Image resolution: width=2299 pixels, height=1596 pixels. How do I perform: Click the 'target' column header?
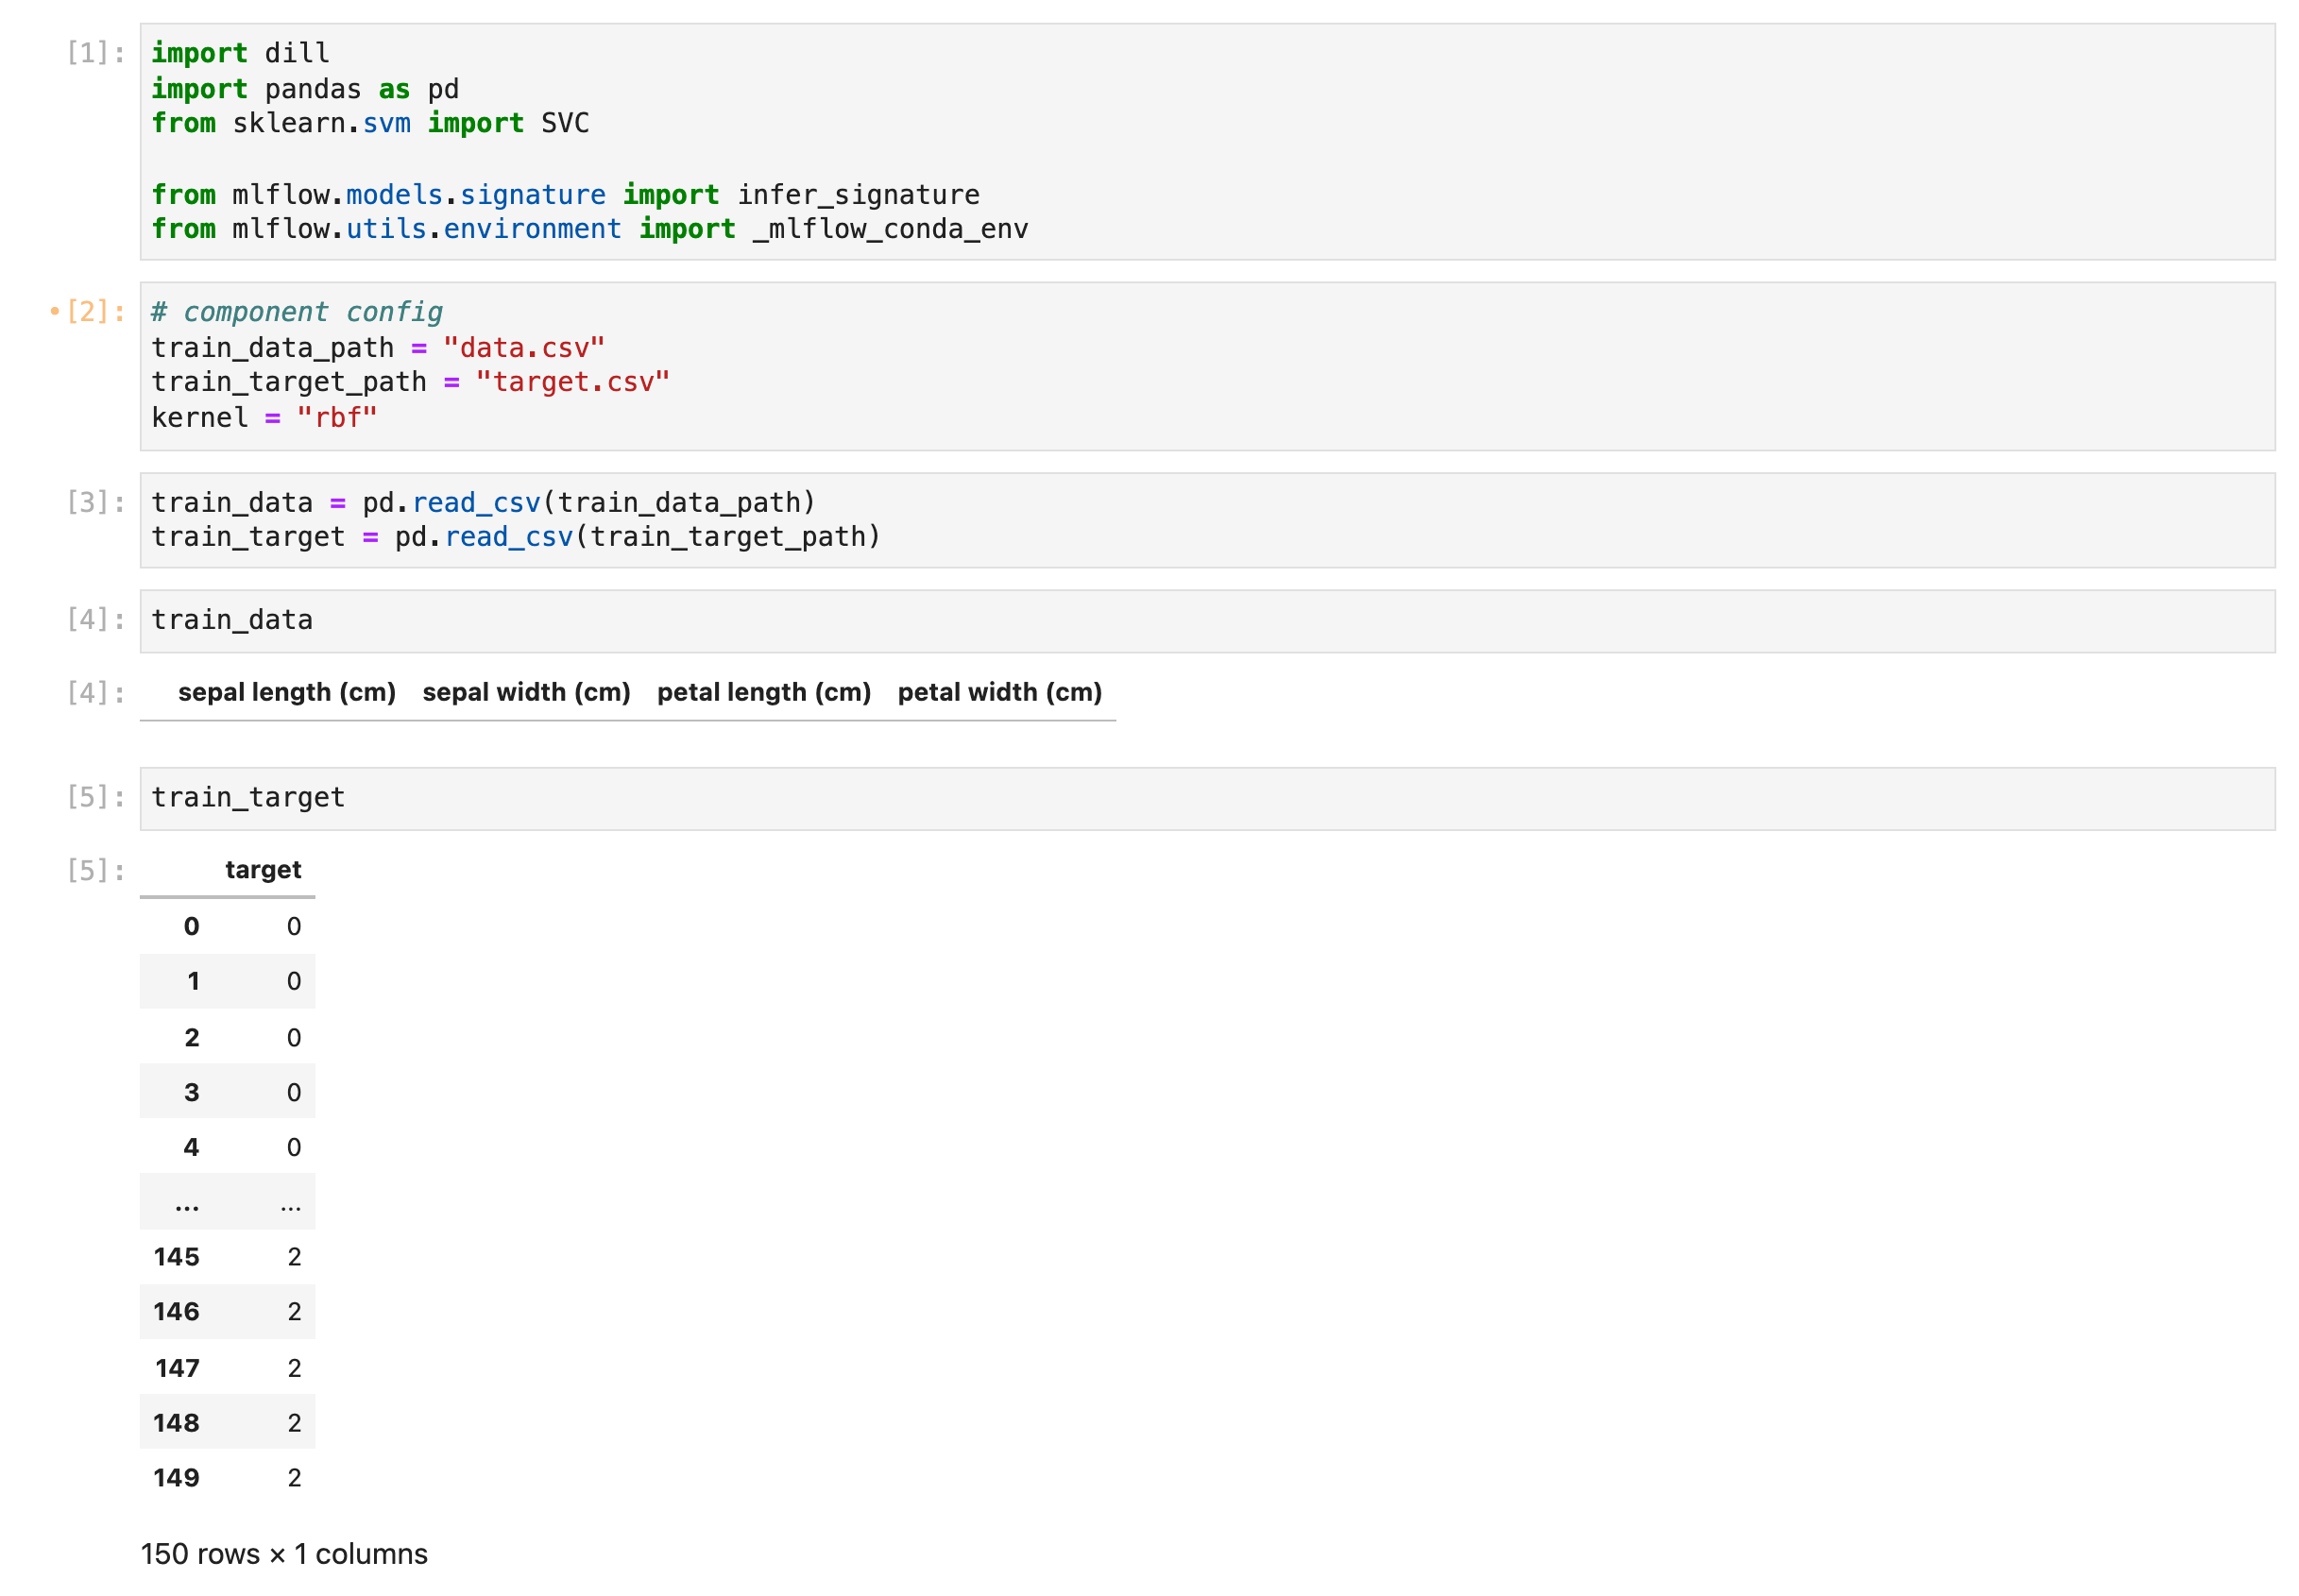[263, 869]
